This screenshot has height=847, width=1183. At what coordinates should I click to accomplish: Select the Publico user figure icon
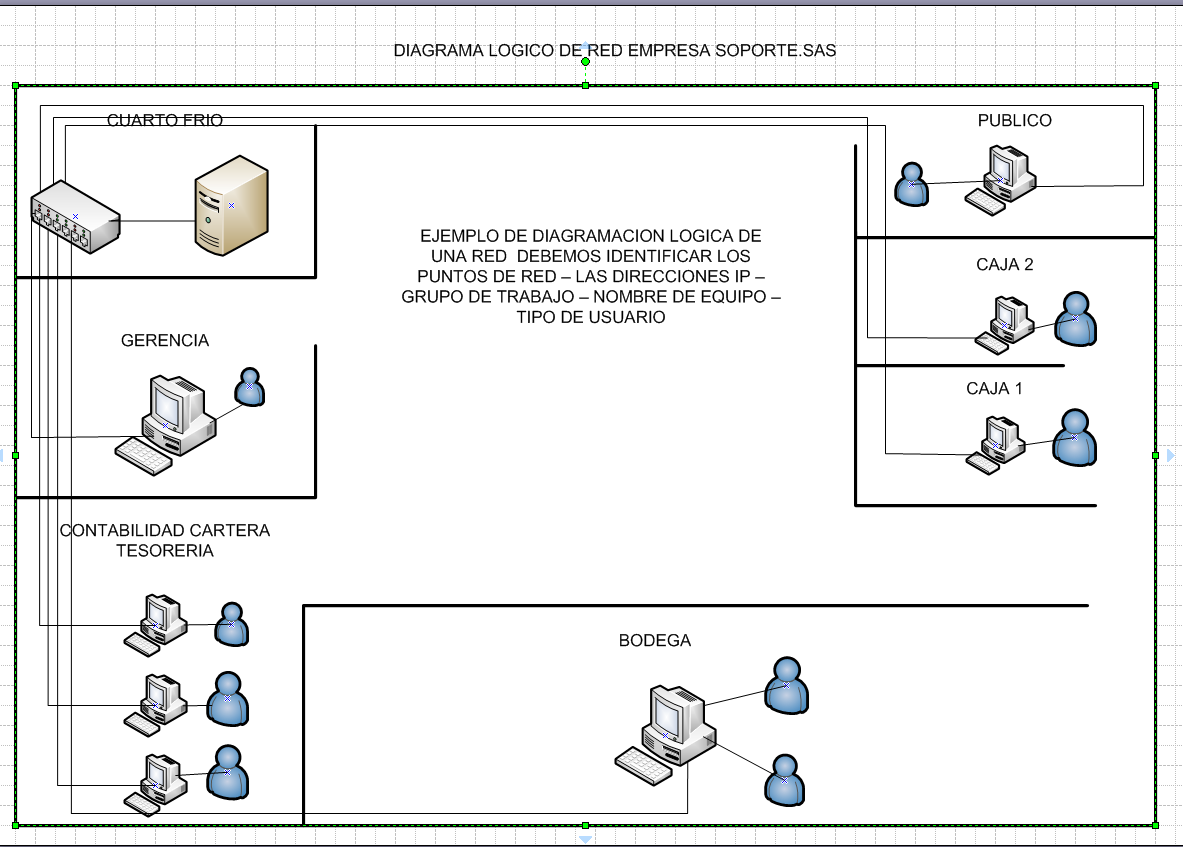pyautogui.click(x=911, y=185)
